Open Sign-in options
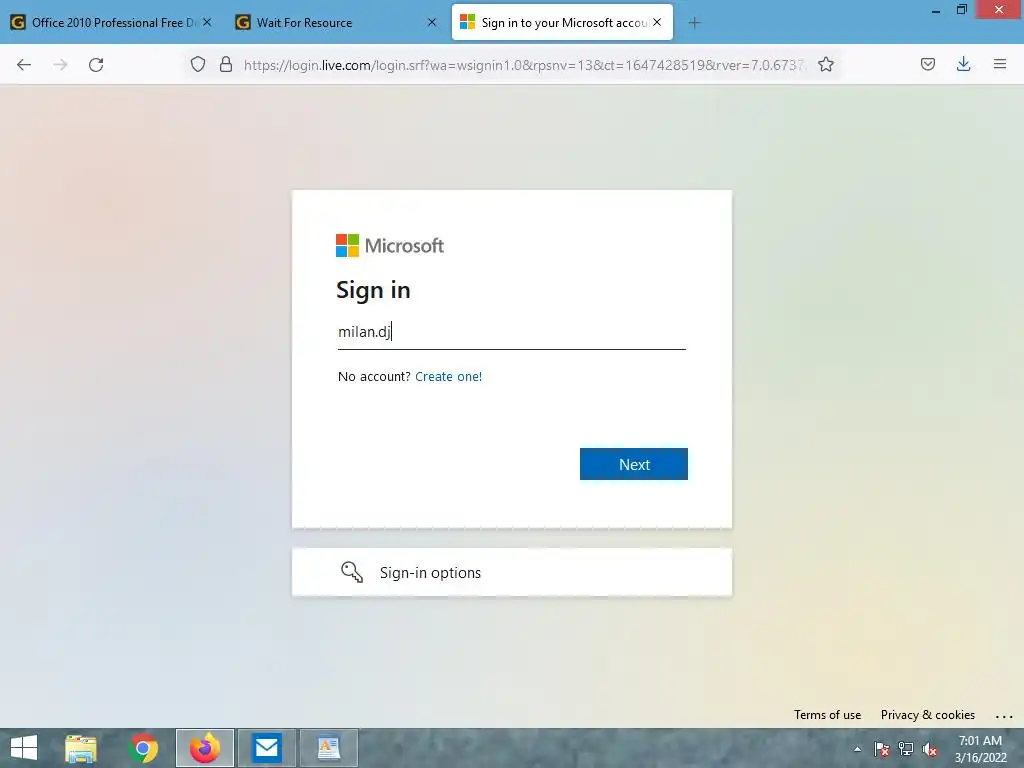This screenshot has width=1024, height=768. [512, 572]
